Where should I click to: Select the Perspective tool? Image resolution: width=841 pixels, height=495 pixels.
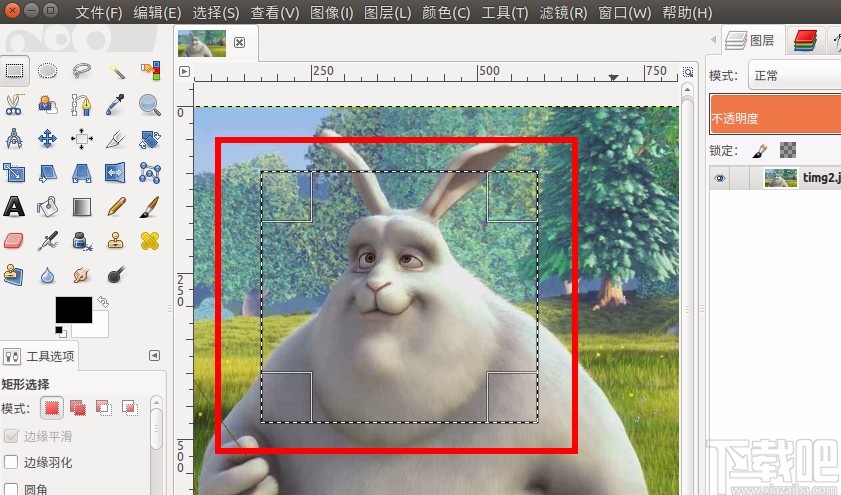click(x=82, y=173)
